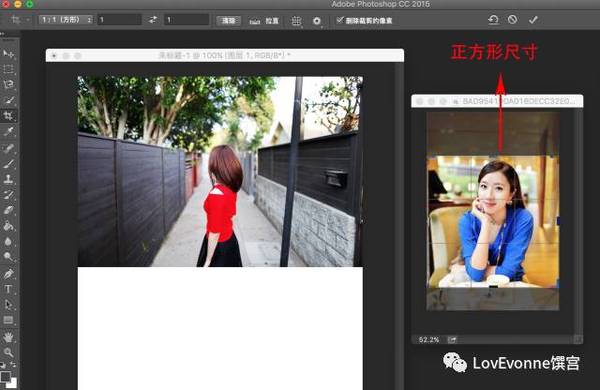Click the 清除 clear button
This screenshot has width=600, height=390.
pos(228,21)
